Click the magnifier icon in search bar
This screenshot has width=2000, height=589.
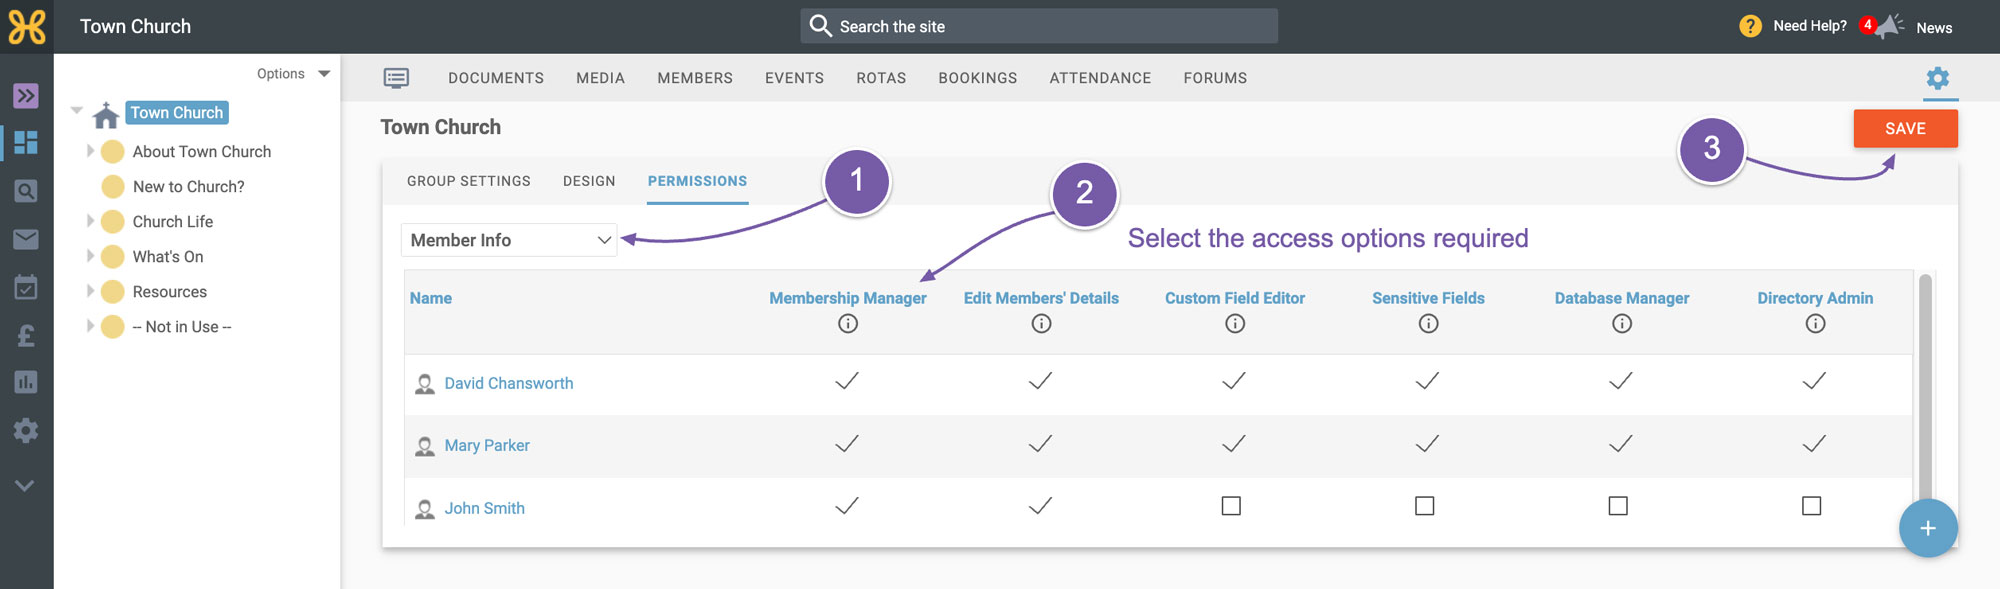coord(820,26)
